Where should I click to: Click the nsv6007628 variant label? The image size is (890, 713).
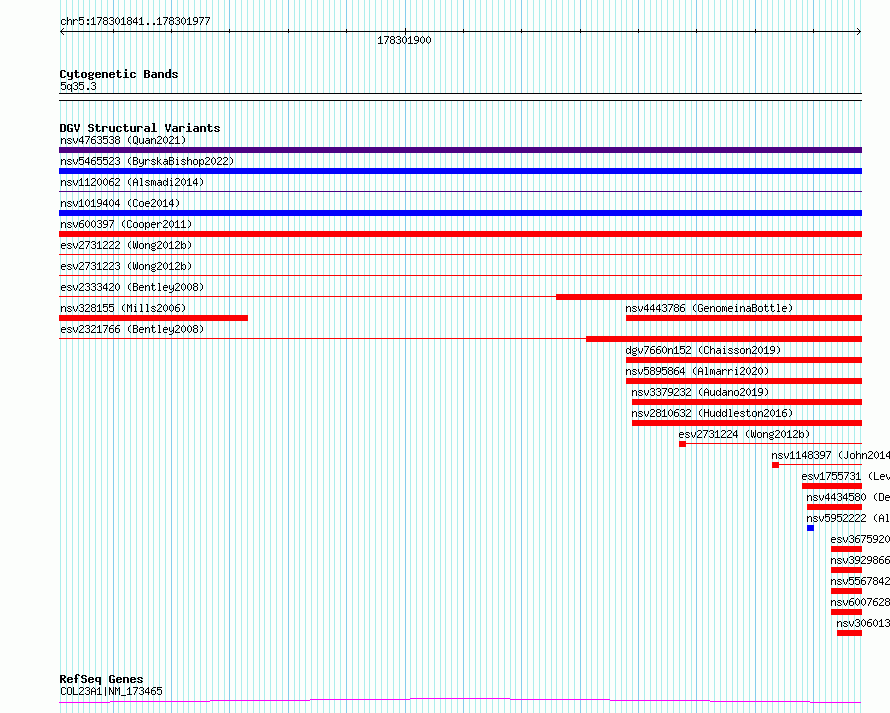coord(860,602)
